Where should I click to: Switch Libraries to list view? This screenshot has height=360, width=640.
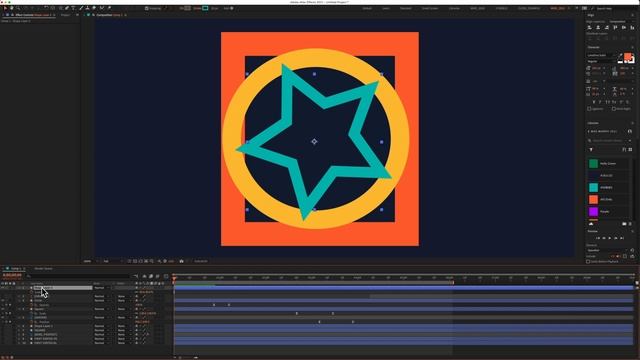[624, 149]
